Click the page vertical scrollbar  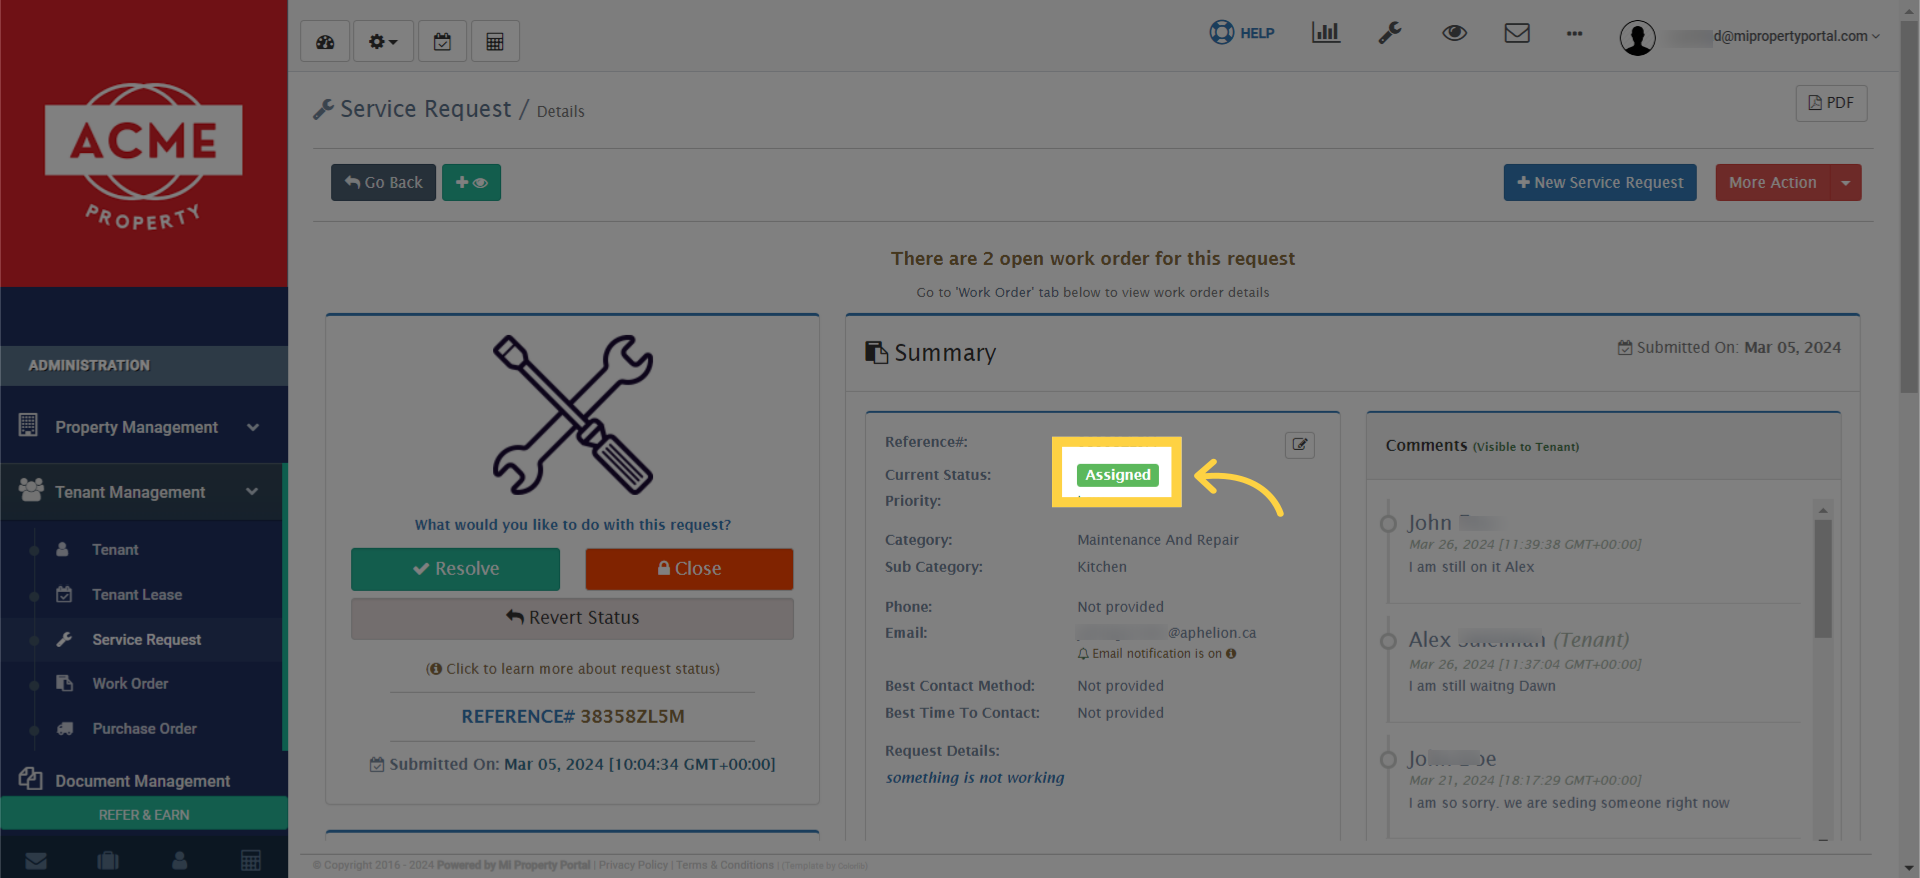[1909, 208]
